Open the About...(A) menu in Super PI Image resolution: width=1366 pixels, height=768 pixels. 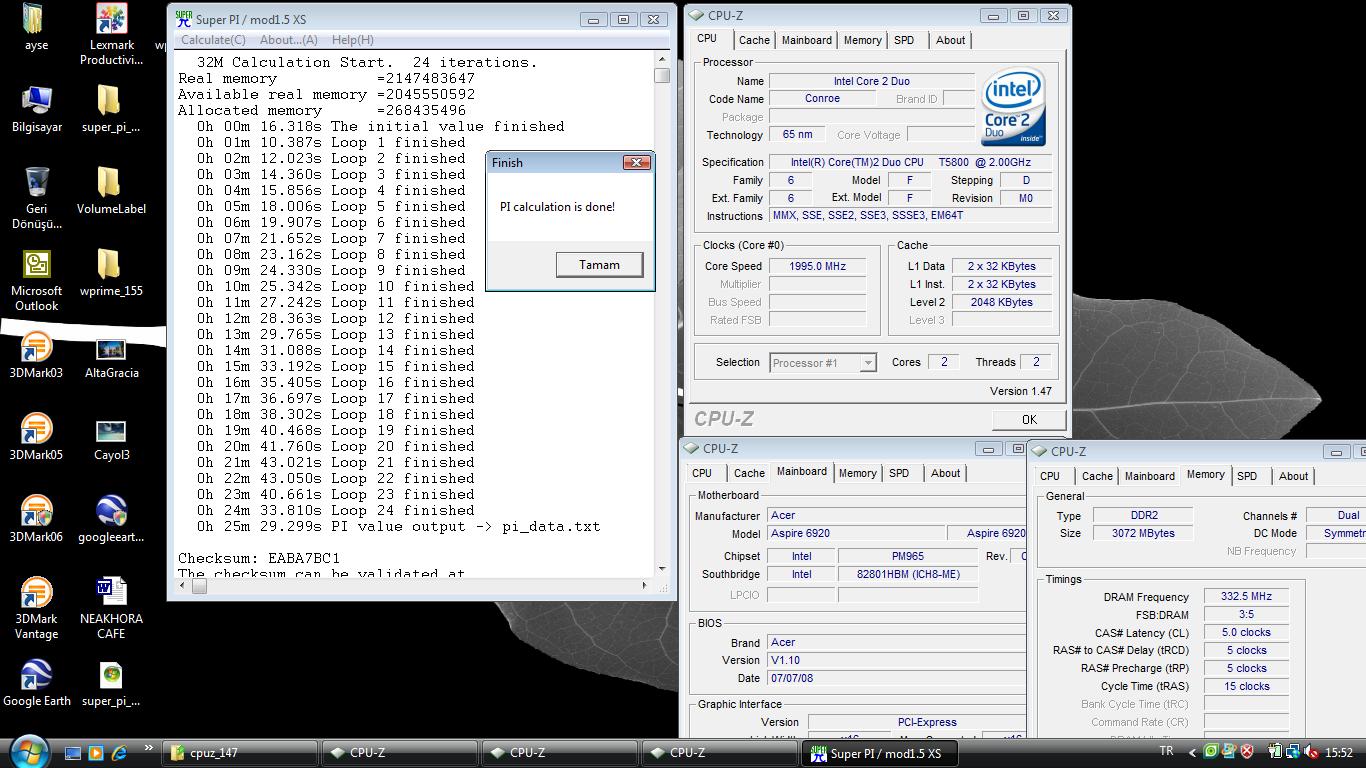(289, 40)
